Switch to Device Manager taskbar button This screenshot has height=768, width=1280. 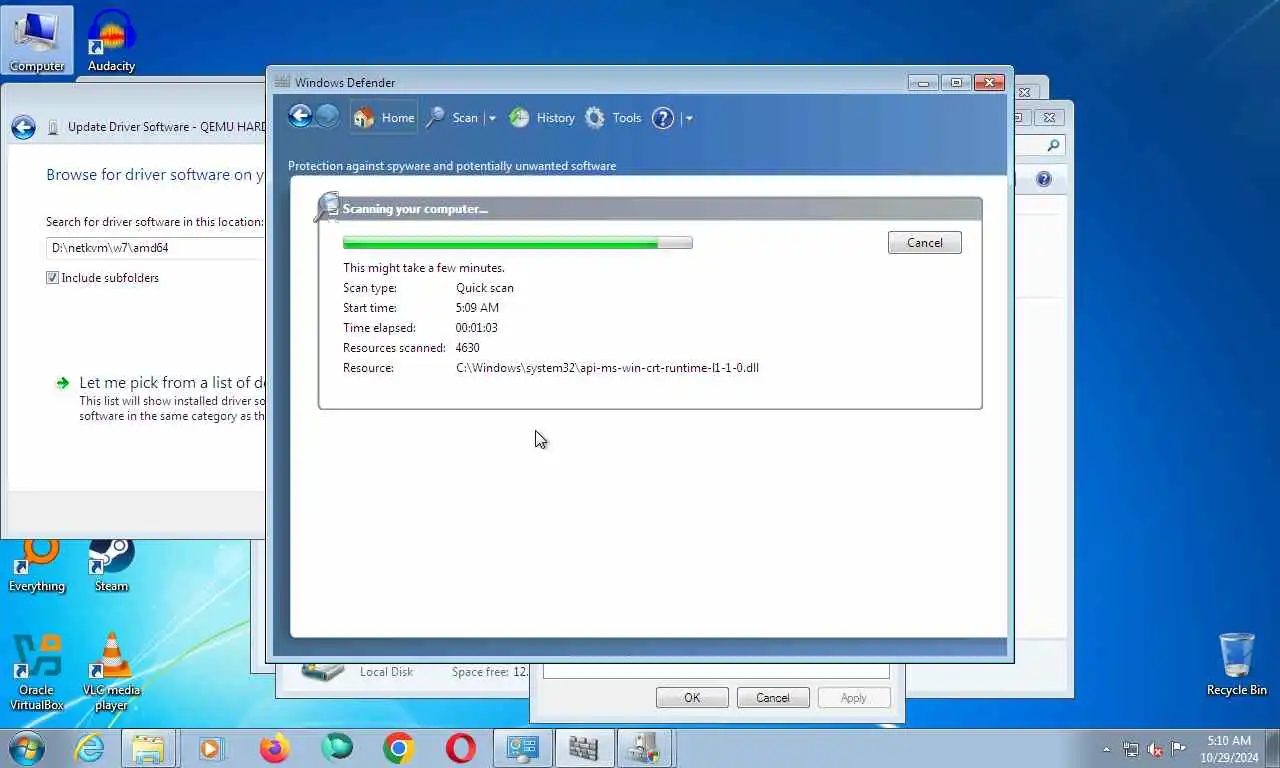pos(646,748)
